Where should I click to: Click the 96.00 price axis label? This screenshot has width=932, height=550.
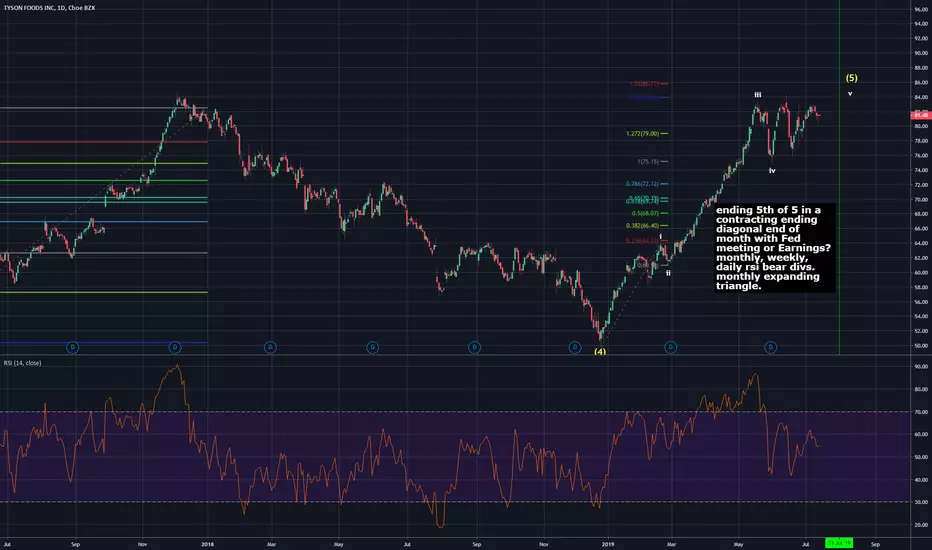921,10
